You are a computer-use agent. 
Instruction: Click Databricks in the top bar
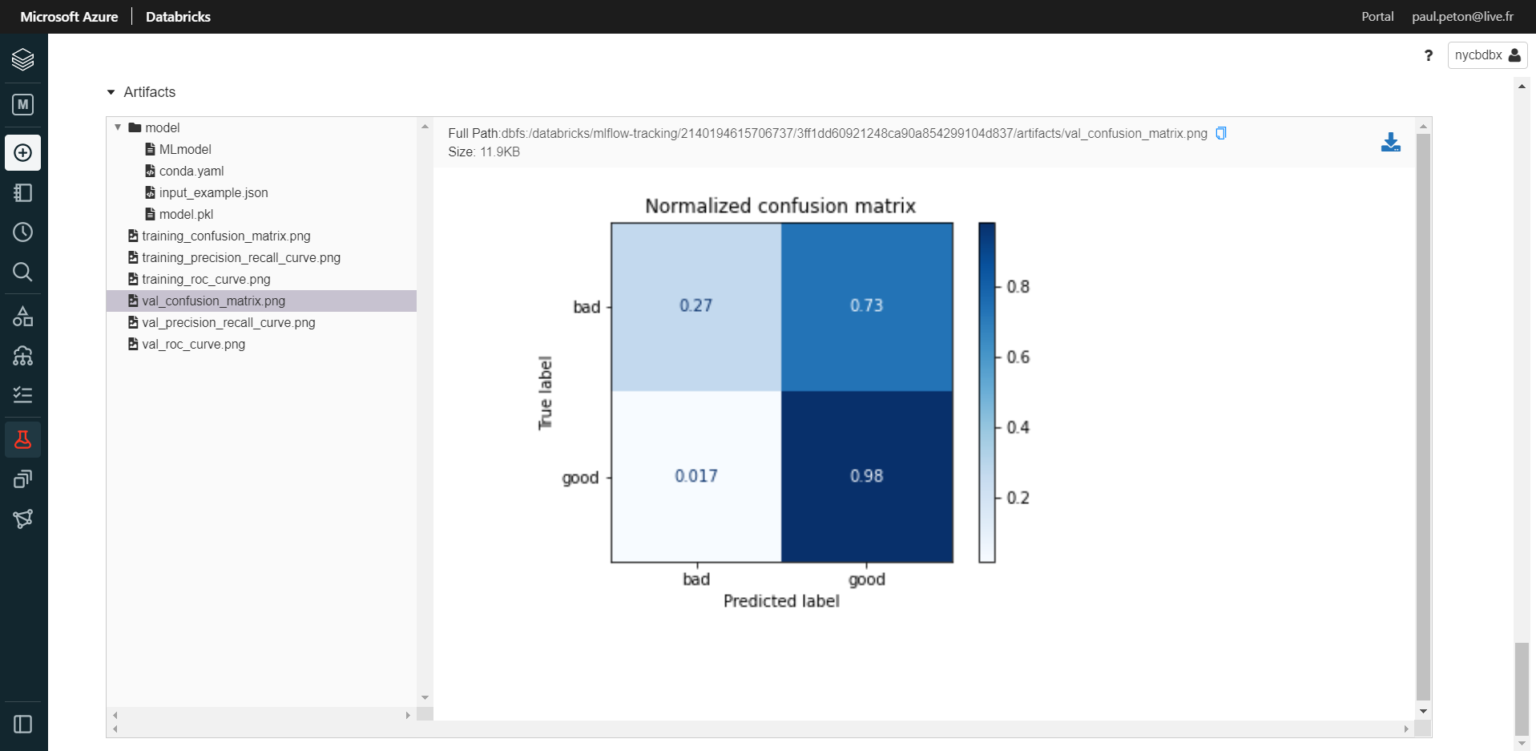[x=177, y=16]
